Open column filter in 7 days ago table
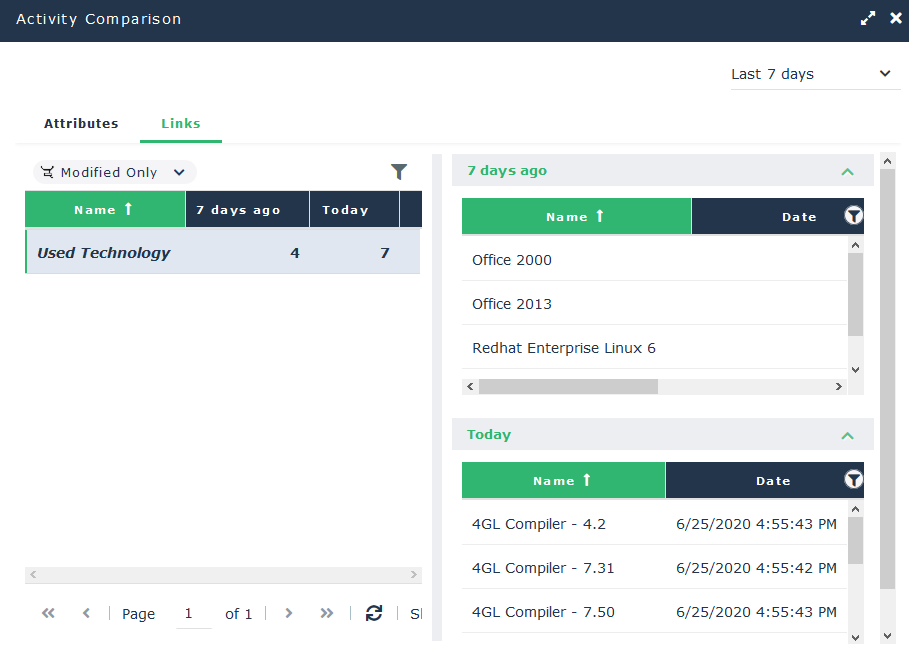 tap(853, 216)
